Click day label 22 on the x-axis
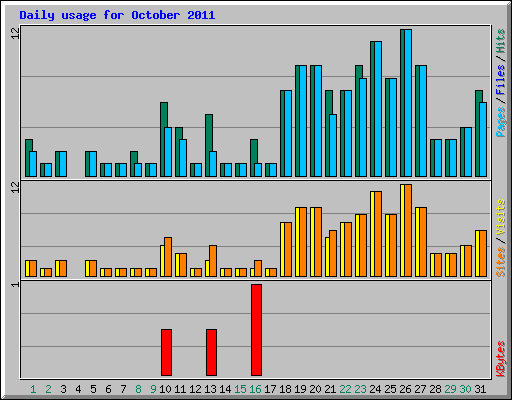The width and height of the screenshot is (512, 400). [x=345, y=389]
